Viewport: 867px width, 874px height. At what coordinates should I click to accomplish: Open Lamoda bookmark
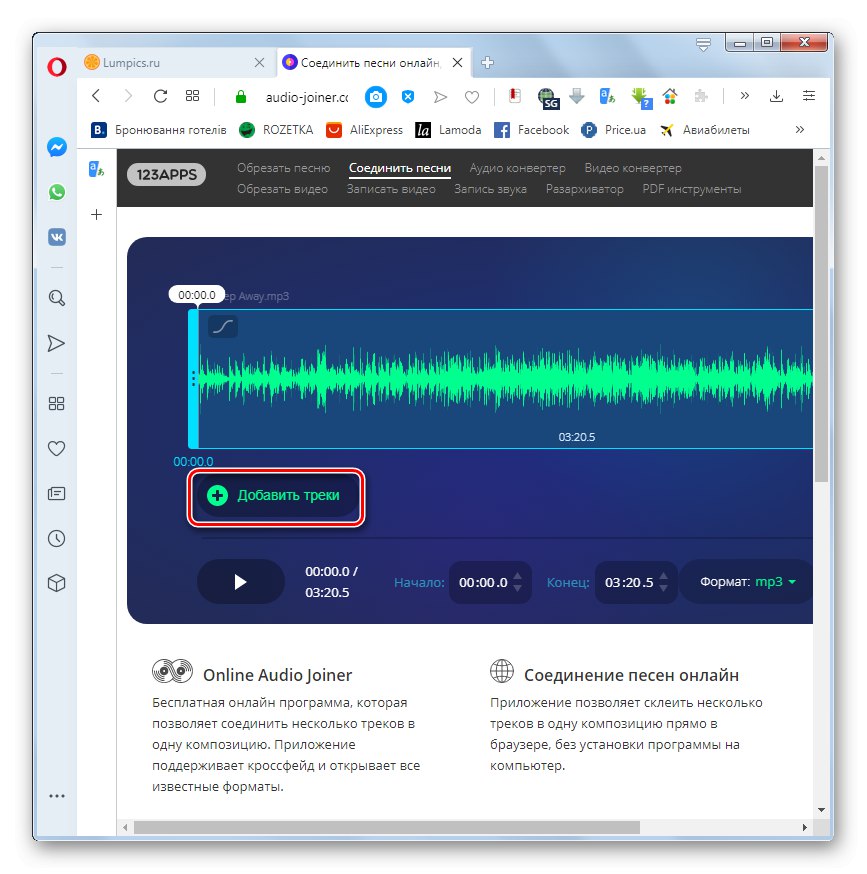(x=448, y=130)
